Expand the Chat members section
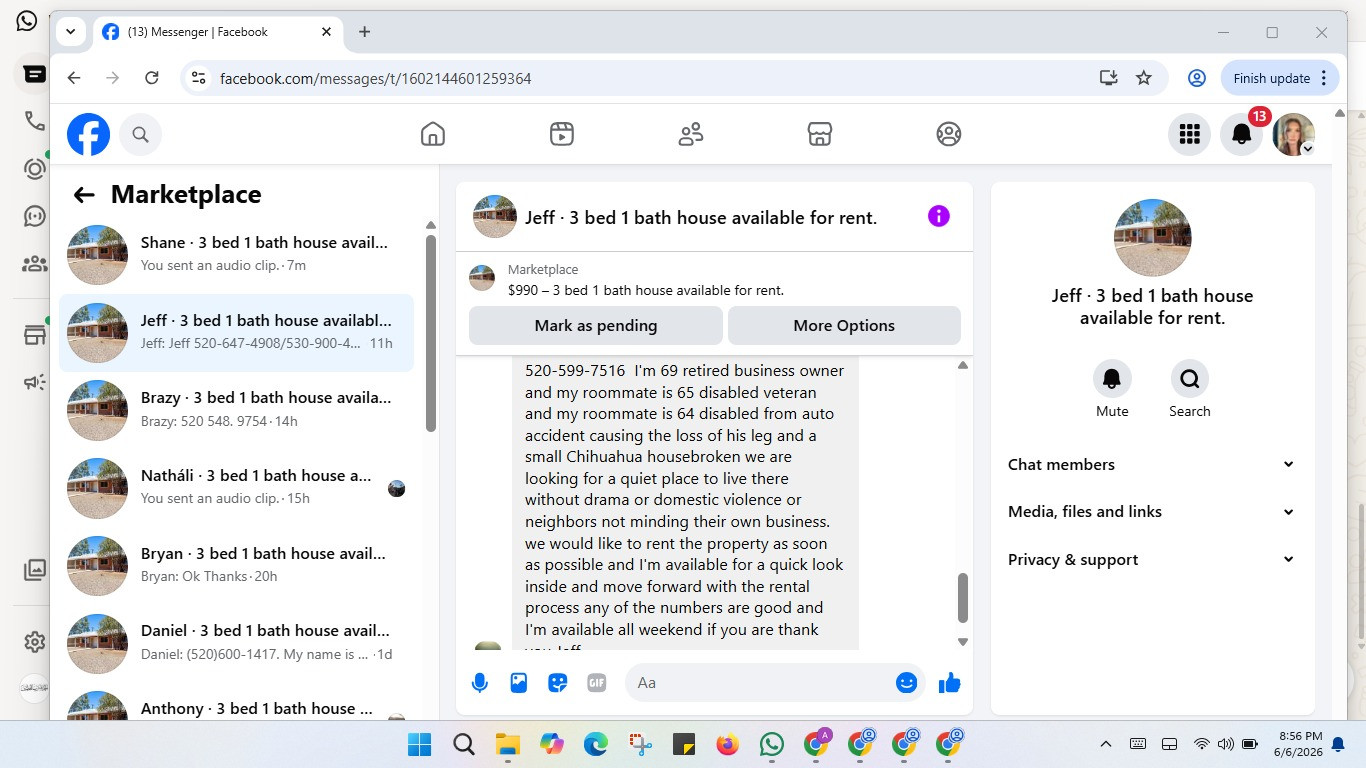The width and height of the screenshot is (1366, 768). [1152, 464]
